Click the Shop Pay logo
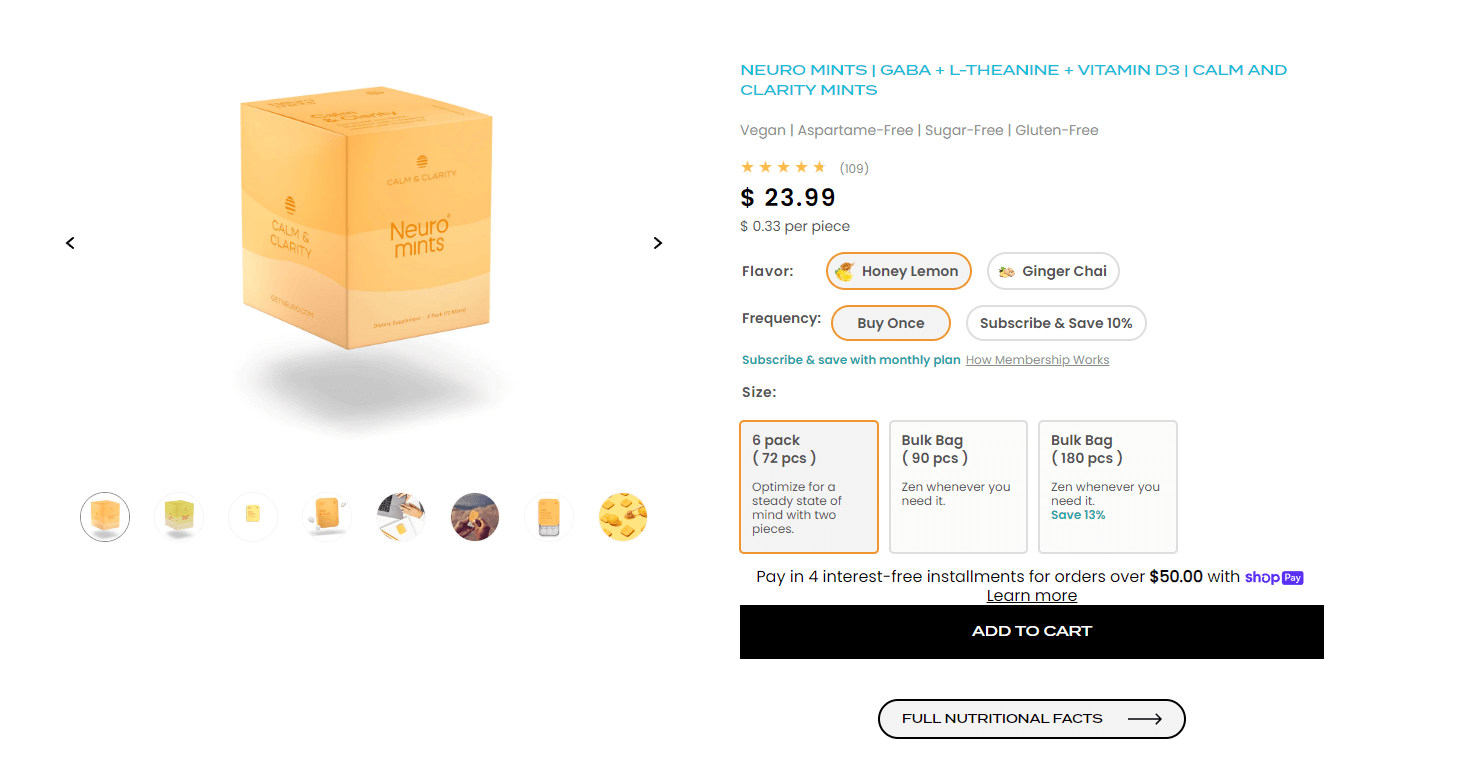The image size is (1457, 765). 1274,577
